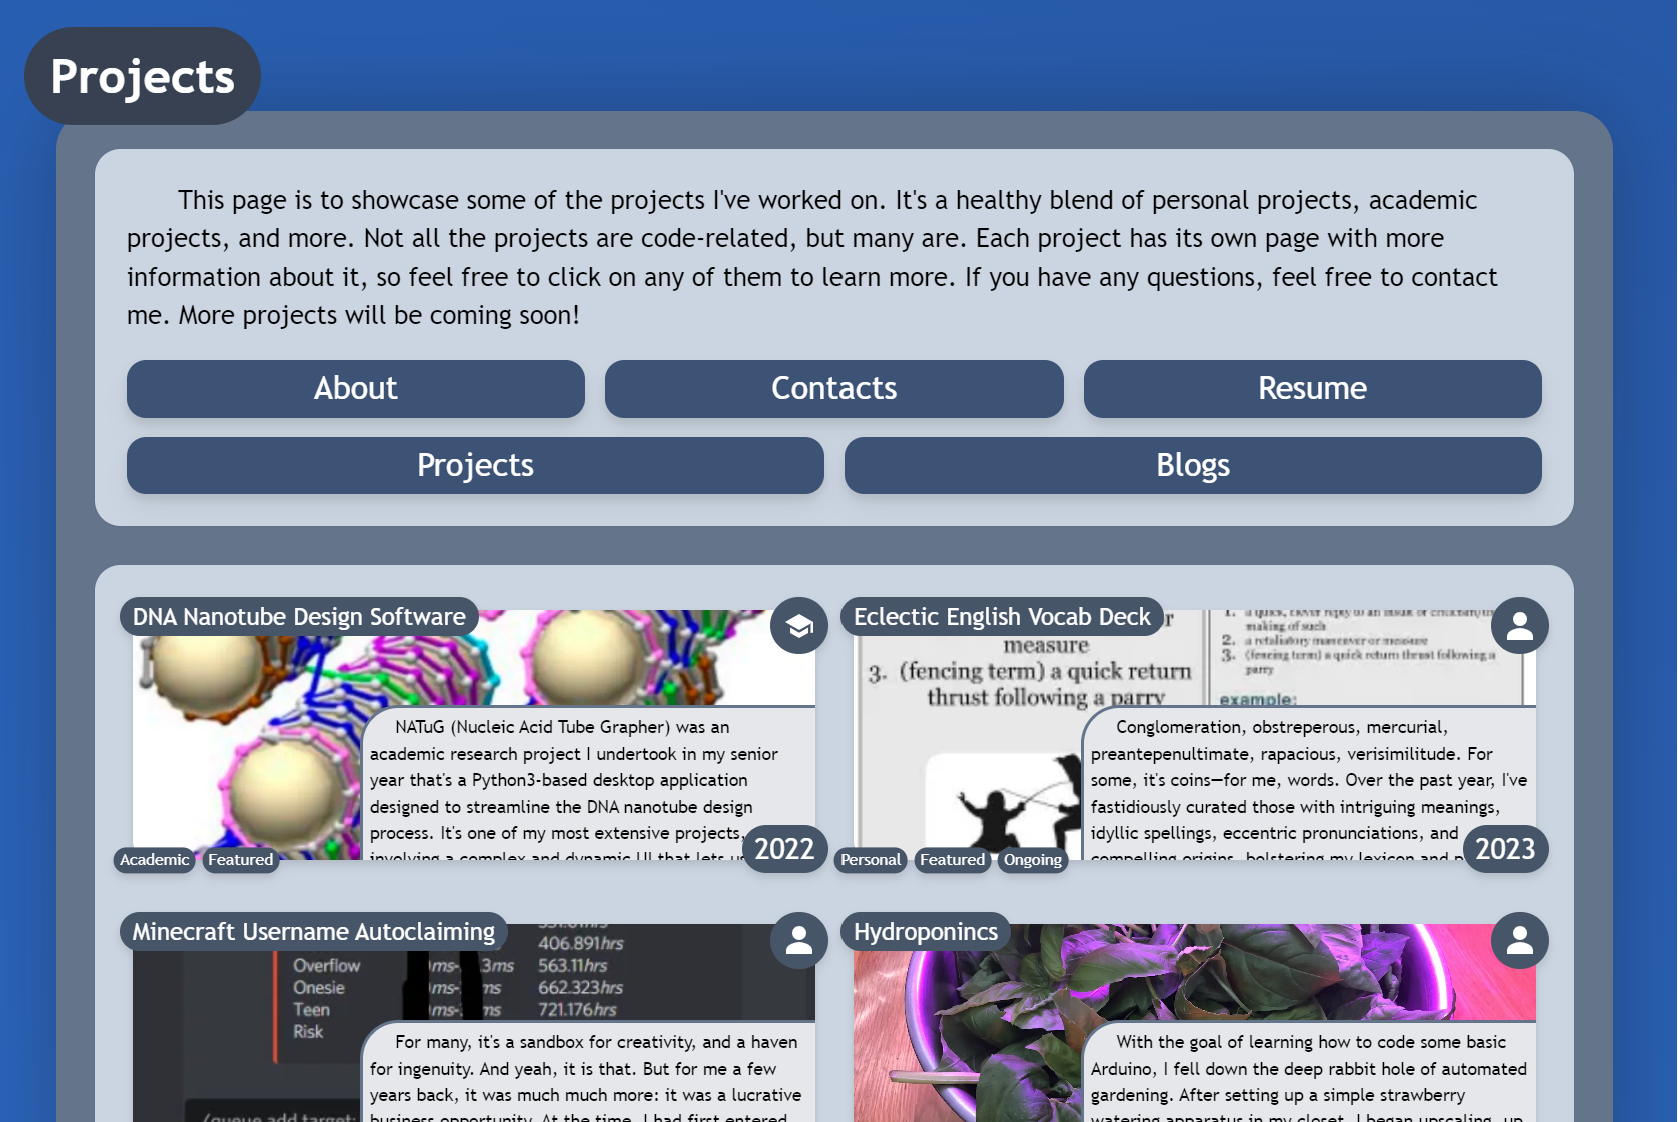Open the Hydroponics project title
This screenshot has height=1122, width=1678.
pos(925,932)
